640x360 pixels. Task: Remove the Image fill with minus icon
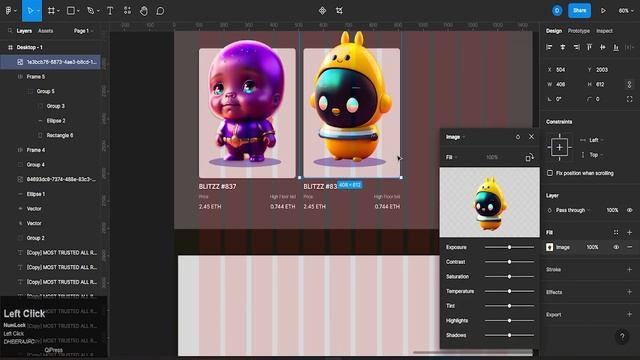coord(629,247)
